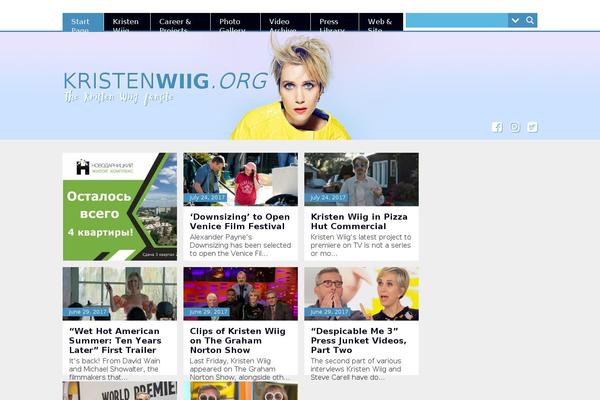Open the Twitter icon in the banner

point(532,127)
